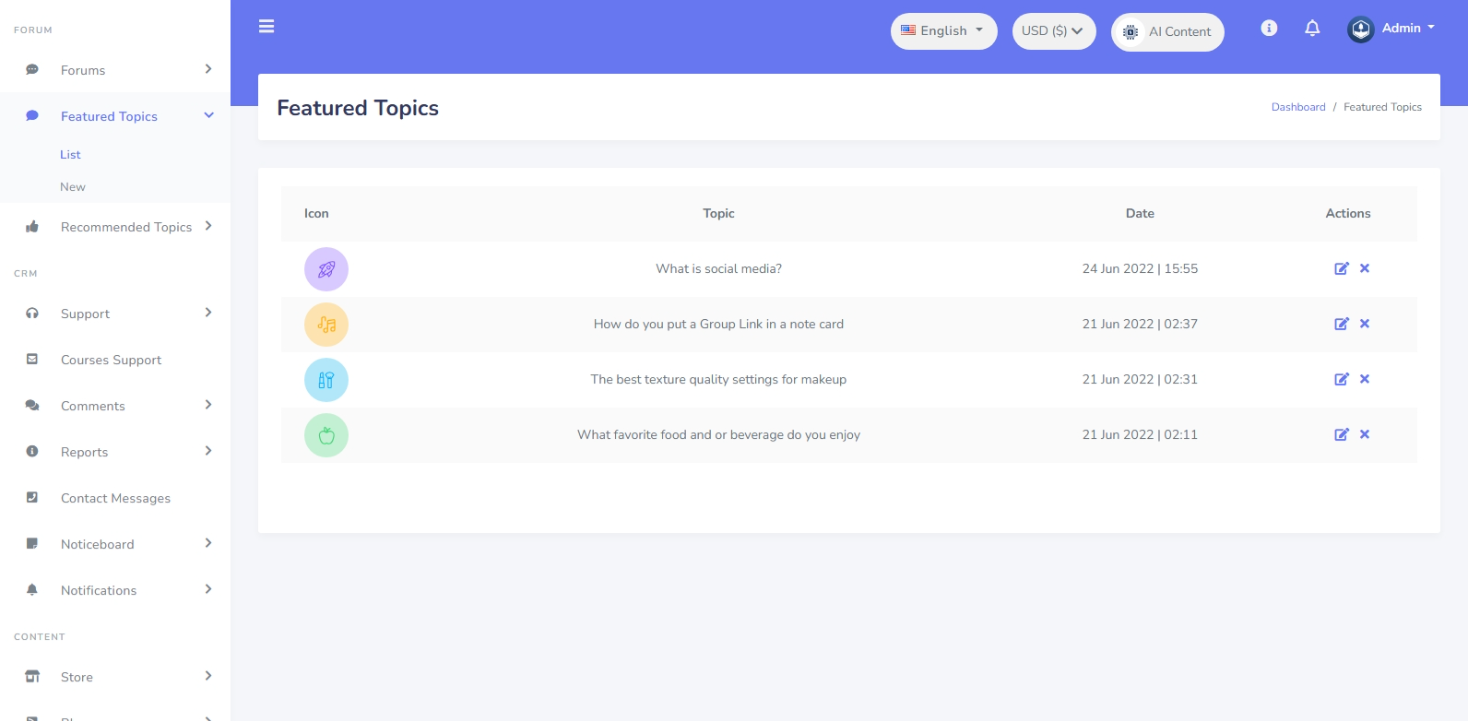Click the date 21 Jun 2022 | 02:11

click(1140, 435)
